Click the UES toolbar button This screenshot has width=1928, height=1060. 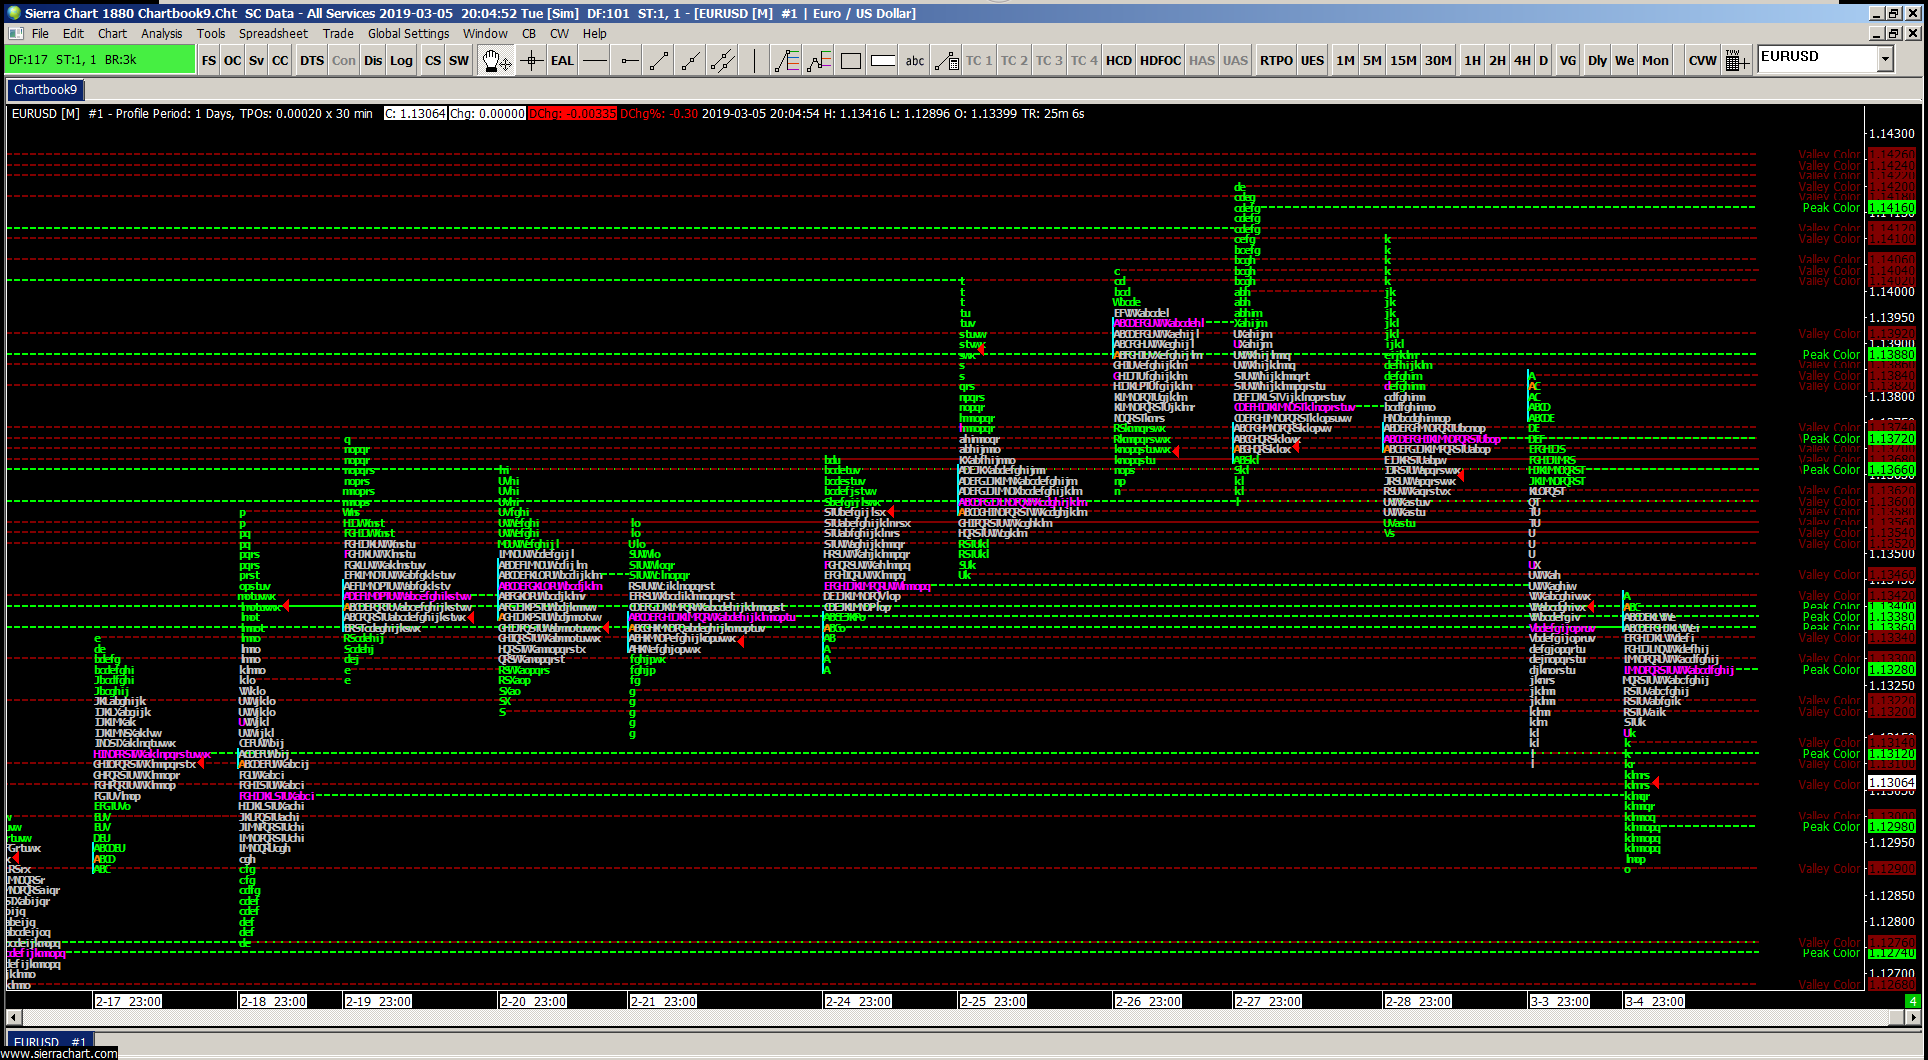(1312, 61)
